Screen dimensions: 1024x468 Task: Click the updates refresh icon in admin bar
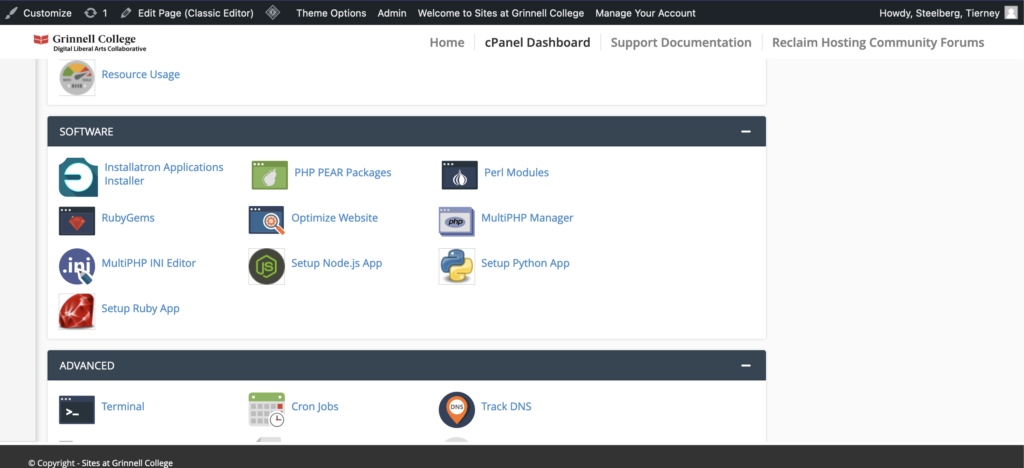tap(90, 13)
